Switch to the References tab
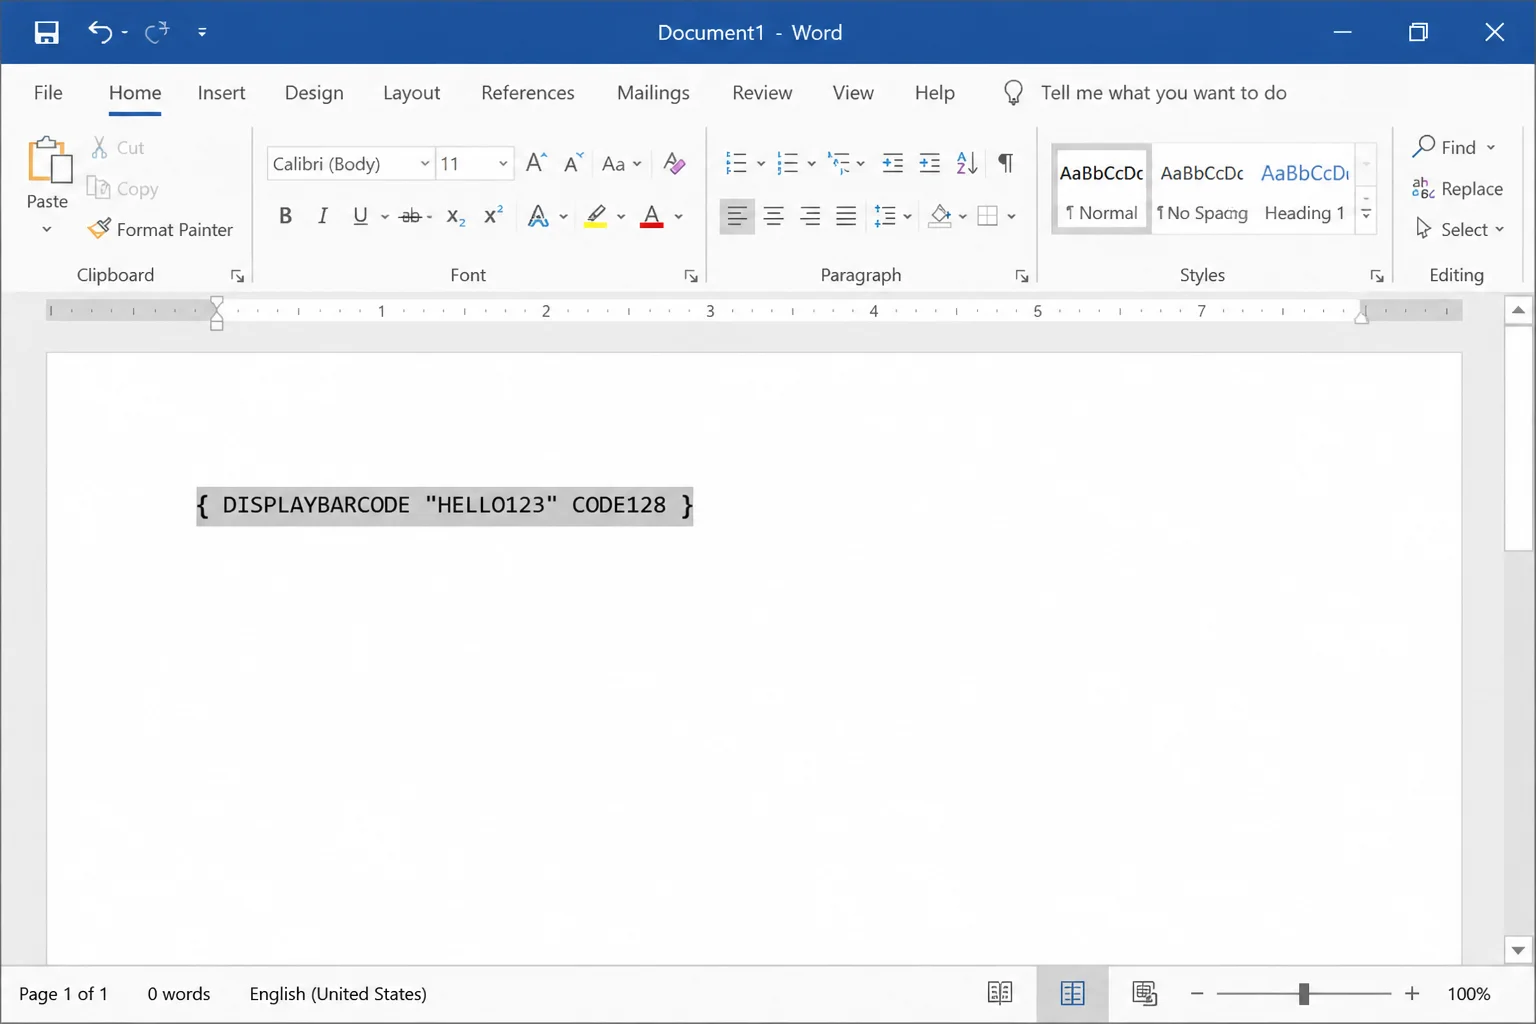Screen dimensions: 1536x1024 (528, 93)
